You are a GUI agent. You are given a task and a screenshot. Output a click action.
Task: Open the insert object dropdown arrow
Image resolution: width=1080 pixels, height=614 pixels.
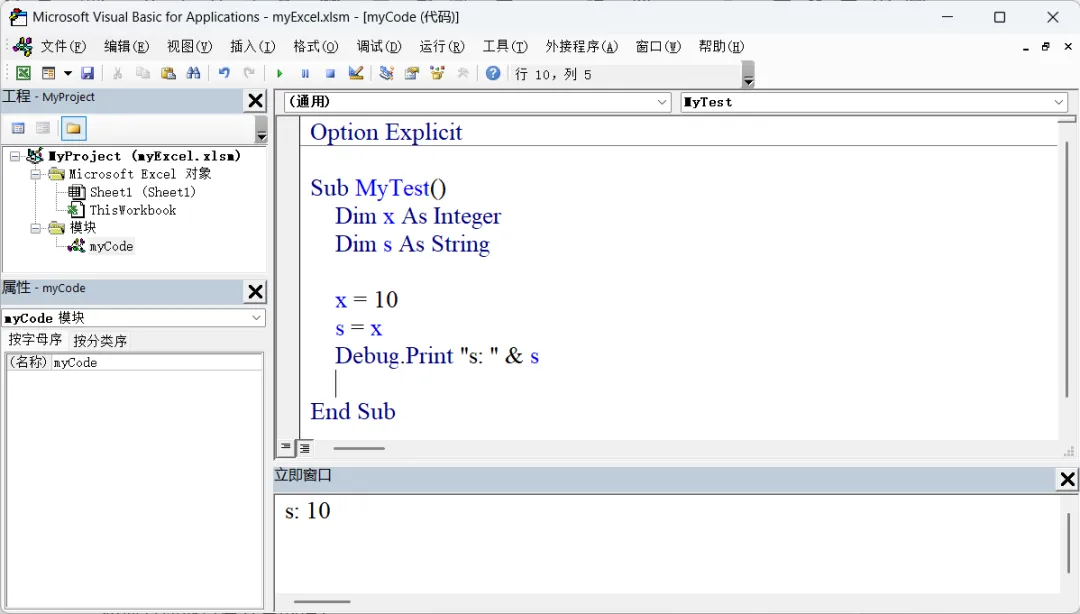click(x=68, y=73)
